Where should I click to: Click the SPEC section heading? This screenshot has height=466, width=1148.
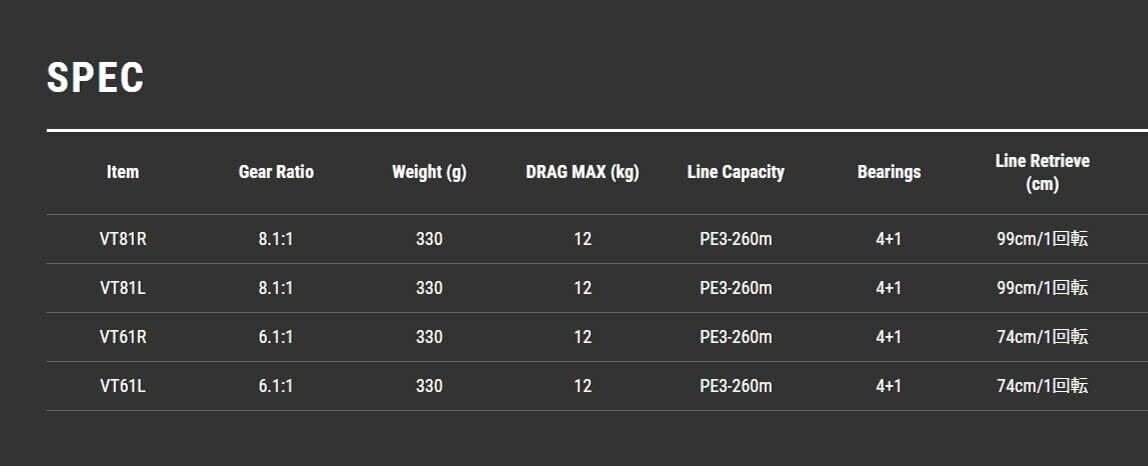point(96,78)
